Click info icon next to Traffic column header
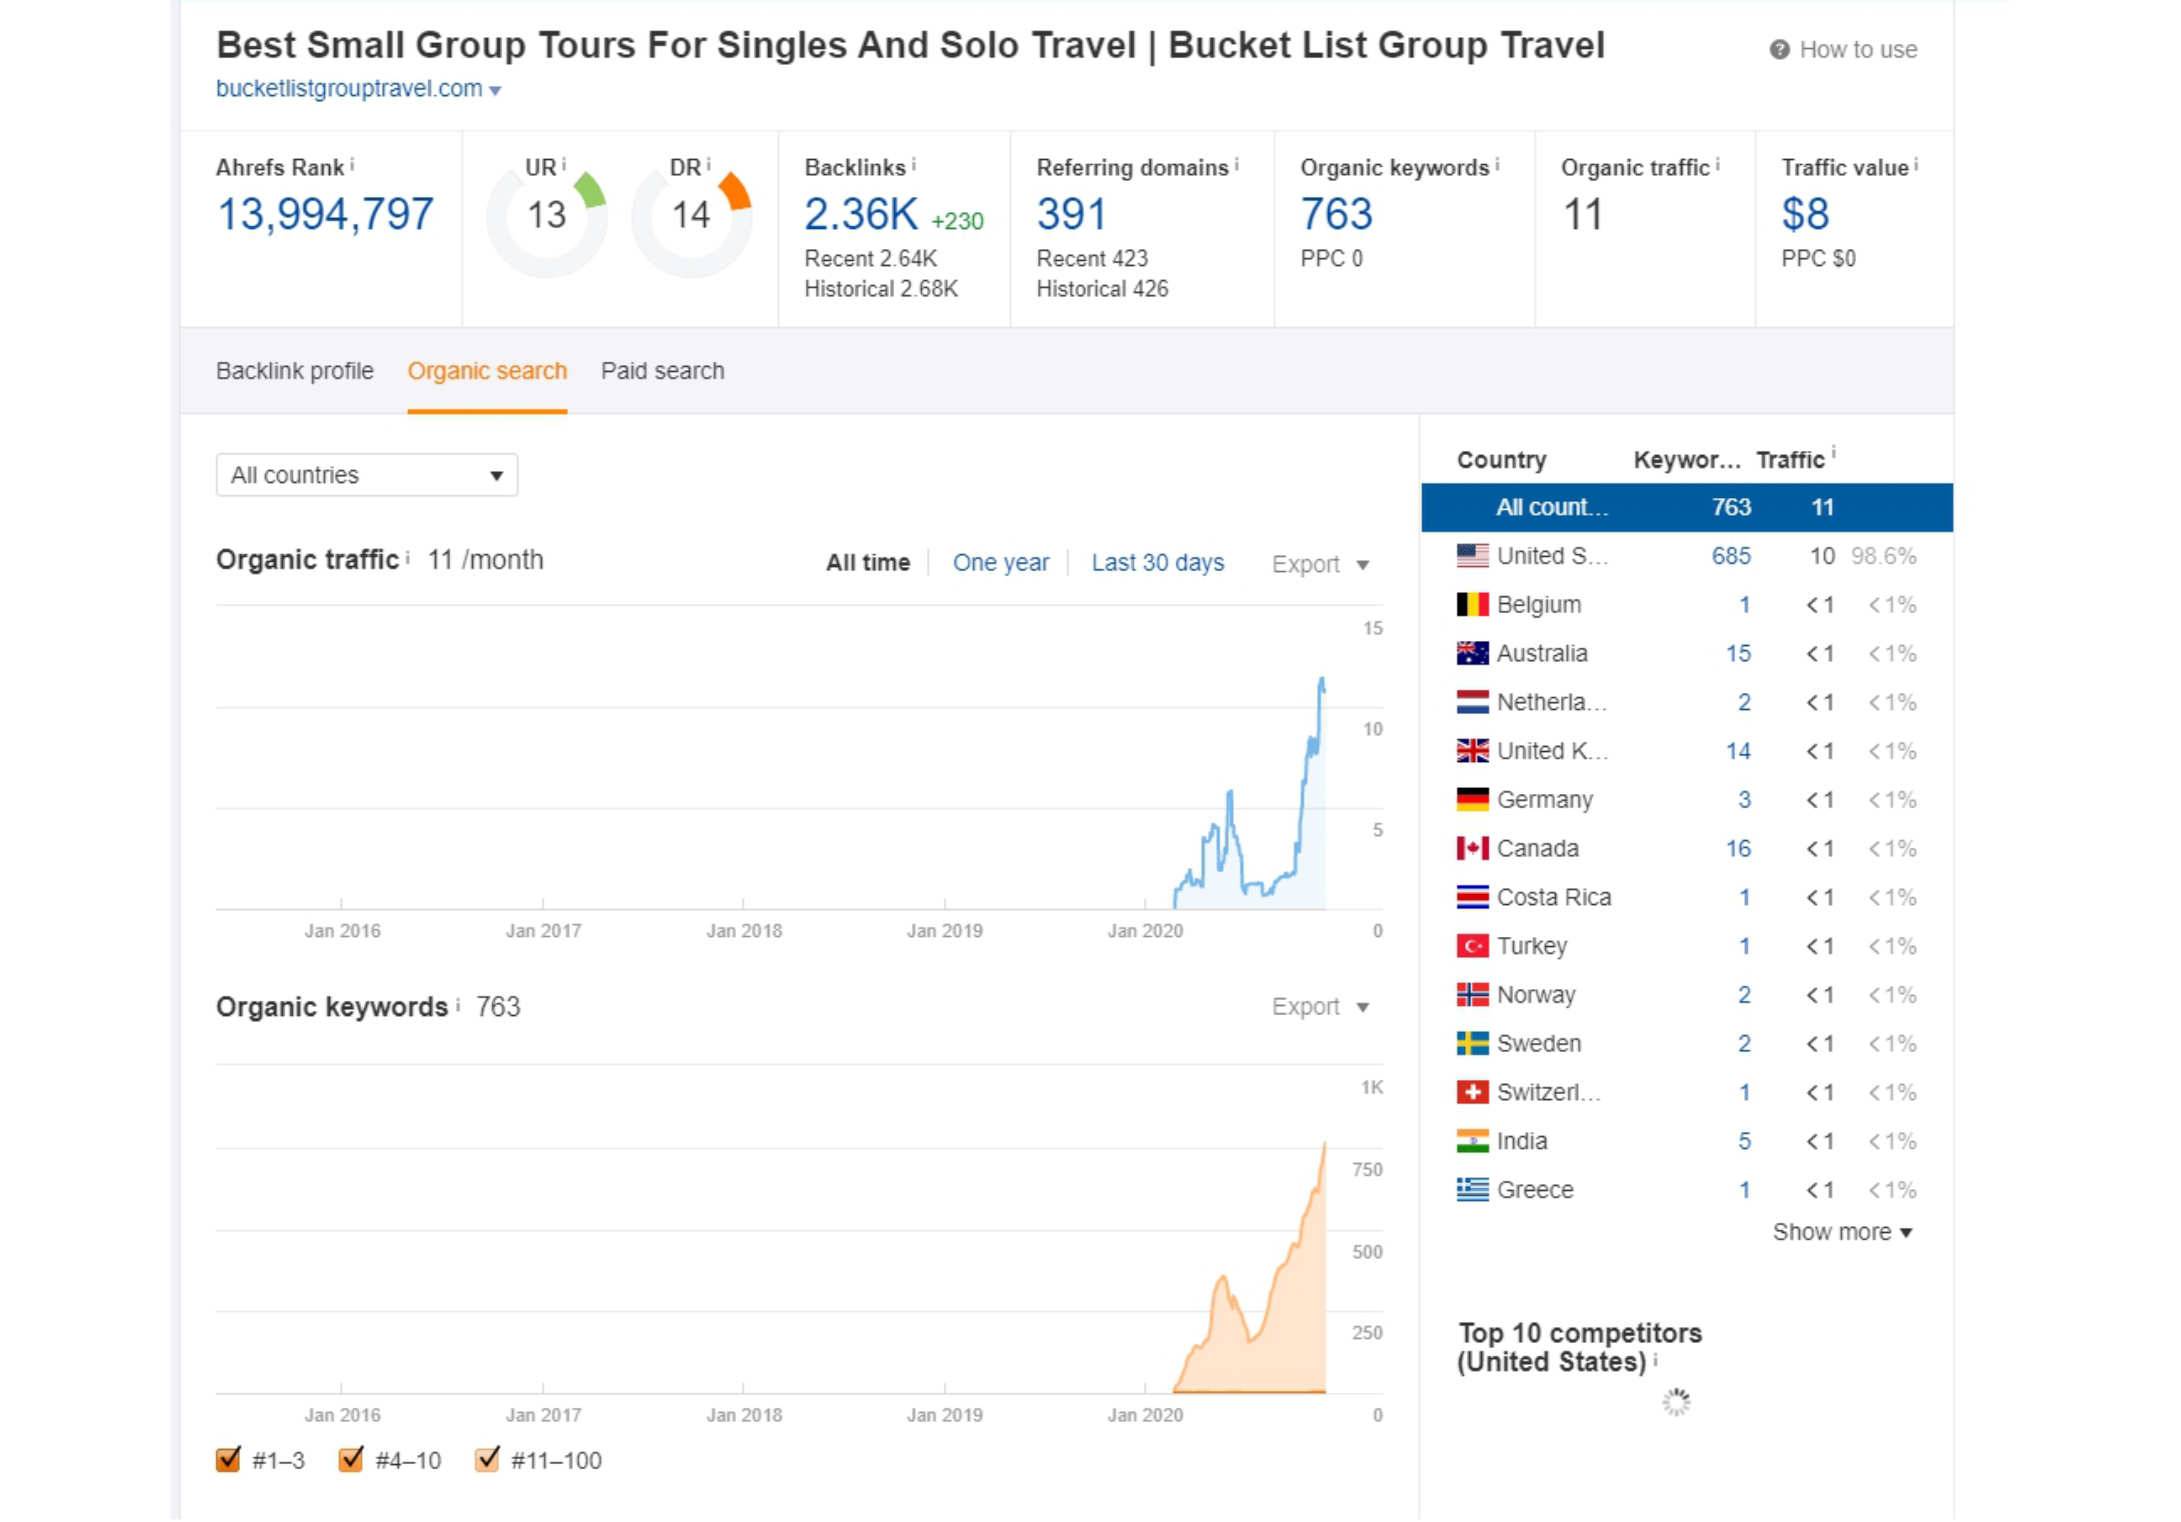The image size is (2181, 1522). coord(1834,453)
